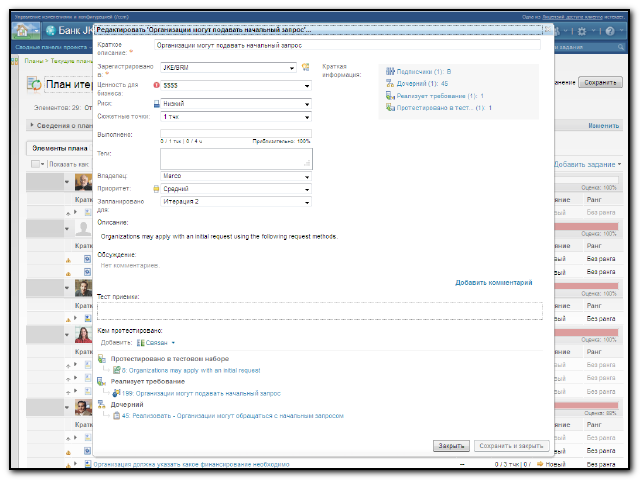Click the test case icon of item 8

click(x=117, y=370)
